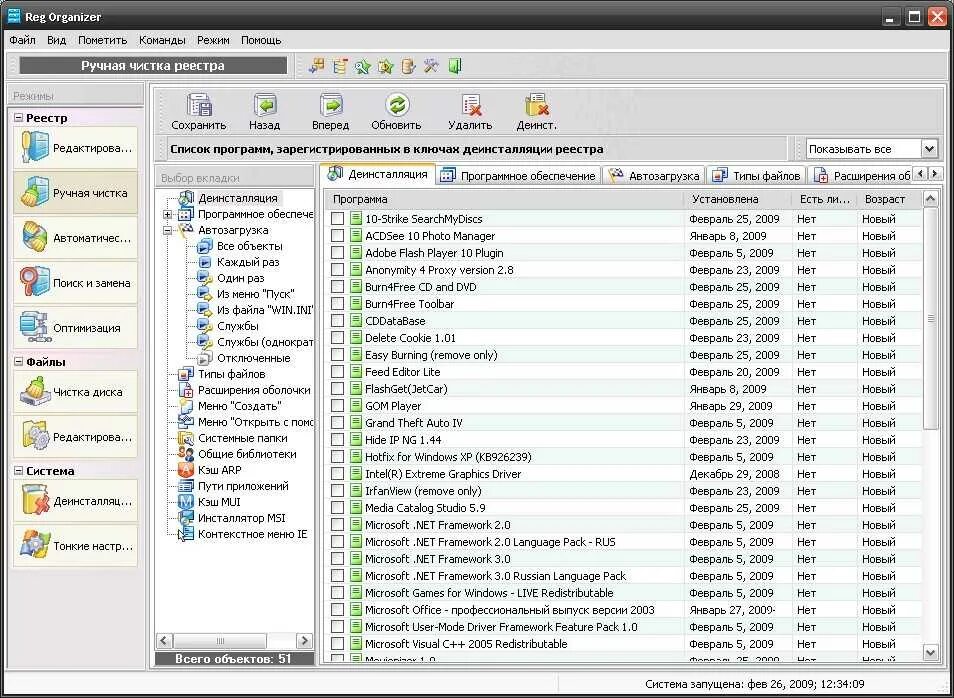Expand the Программное обеспечение tree node
Viewport: 954px width, 698px height.
168,214
